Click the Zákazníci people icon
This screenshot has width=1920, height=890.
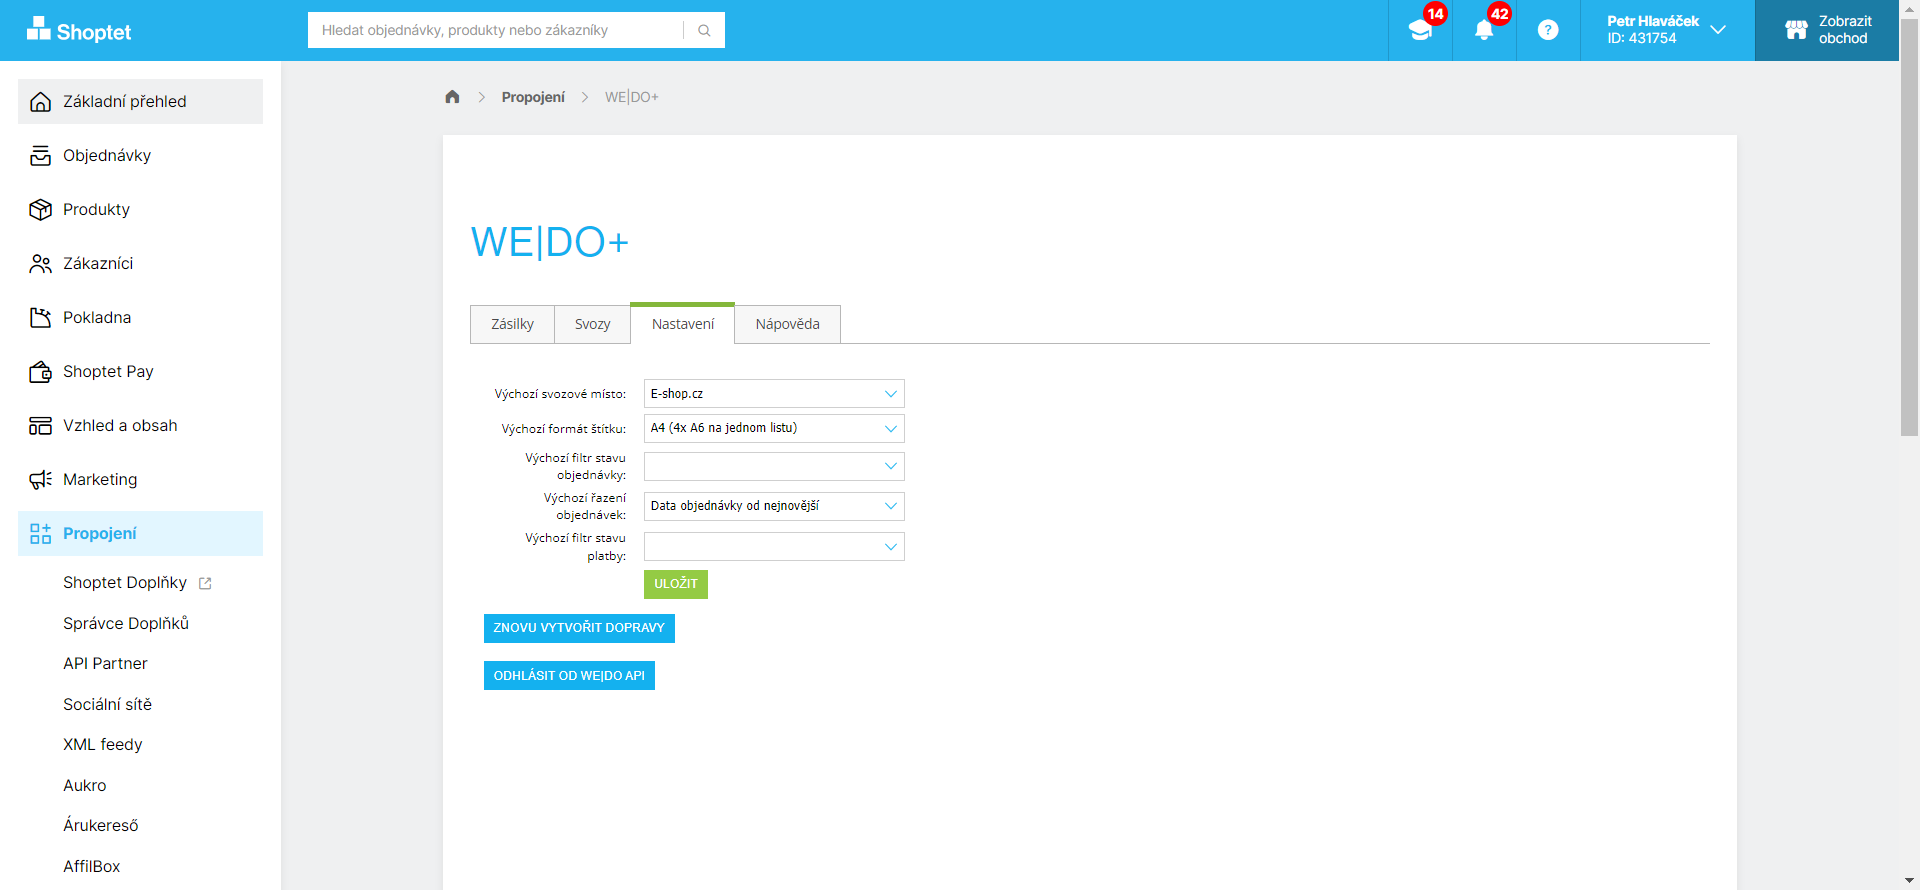click(40, 264)
